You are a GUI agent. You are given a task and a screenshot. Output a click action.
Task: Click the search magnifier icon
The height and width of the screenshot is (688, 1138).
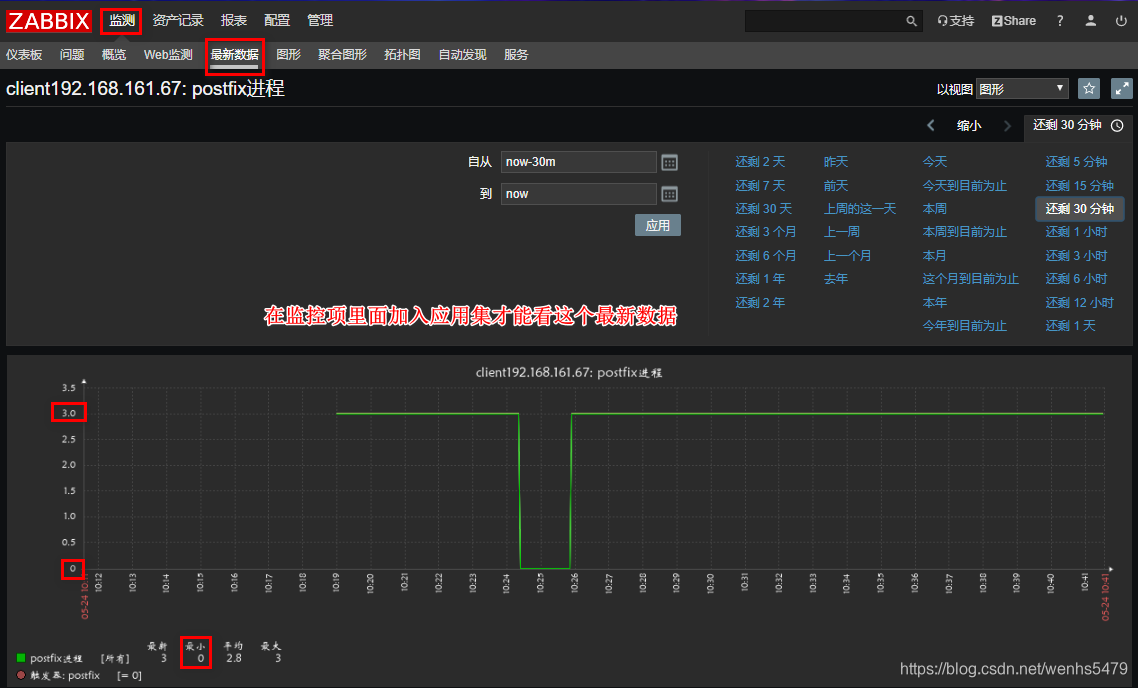tap(912, 21)
